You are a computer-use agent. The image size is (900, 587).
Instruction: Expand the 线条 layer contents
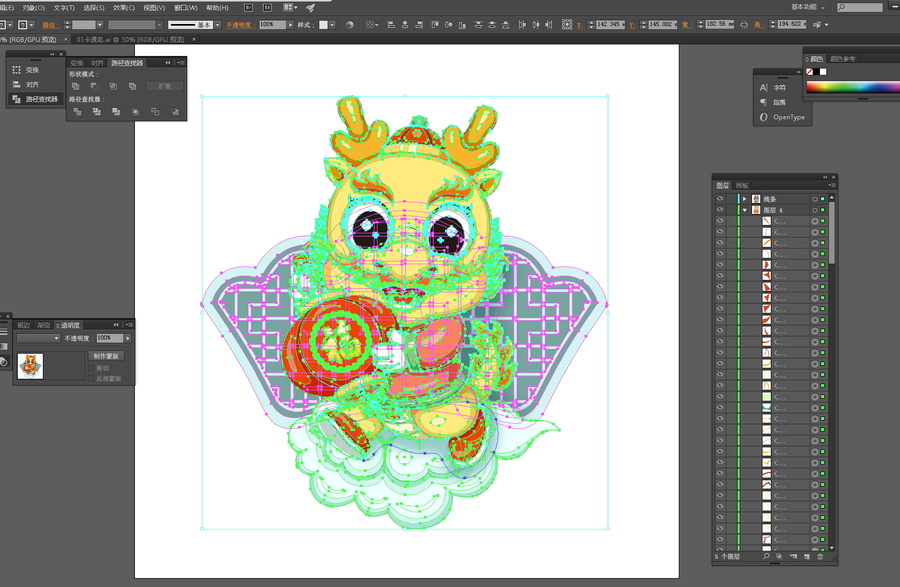pos(744,199)
